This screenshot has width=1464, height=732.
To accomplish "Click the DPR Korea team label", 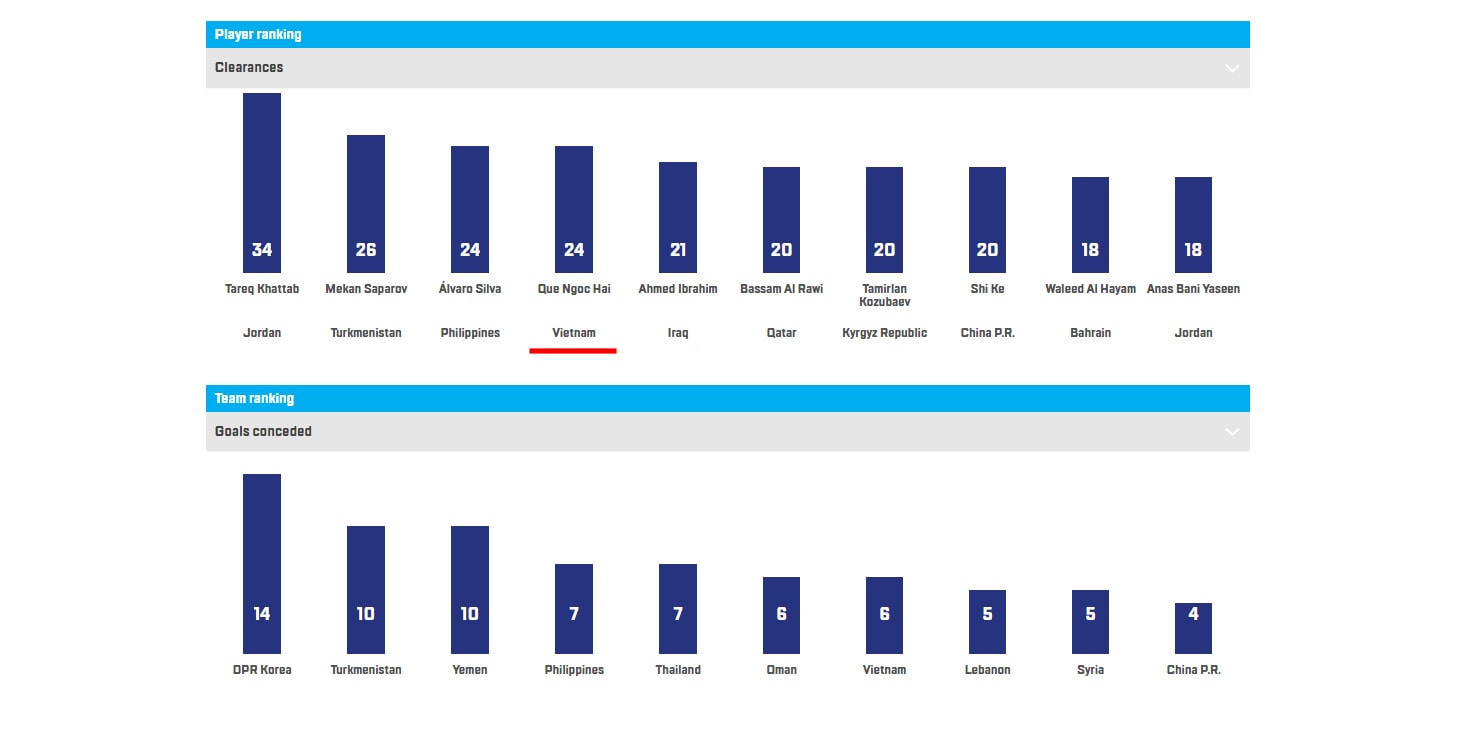I will tap(262, 670).
